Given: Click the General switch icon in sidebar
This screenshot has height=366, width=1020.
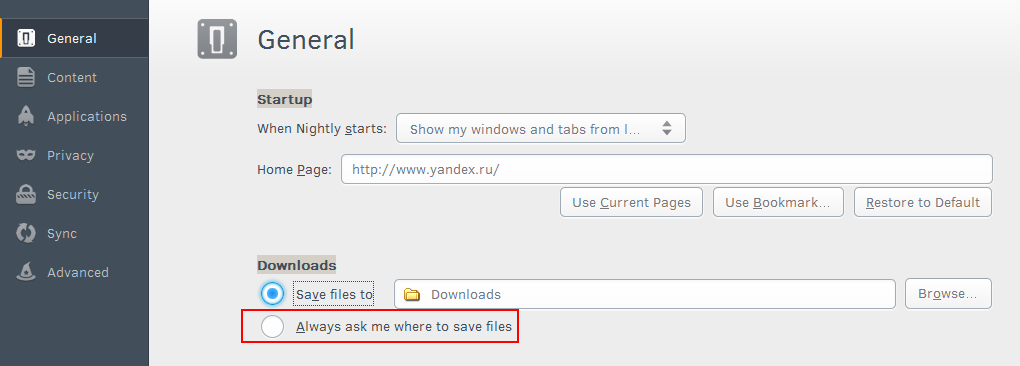Looking at the screenshot, I should (x=26, y=38).
